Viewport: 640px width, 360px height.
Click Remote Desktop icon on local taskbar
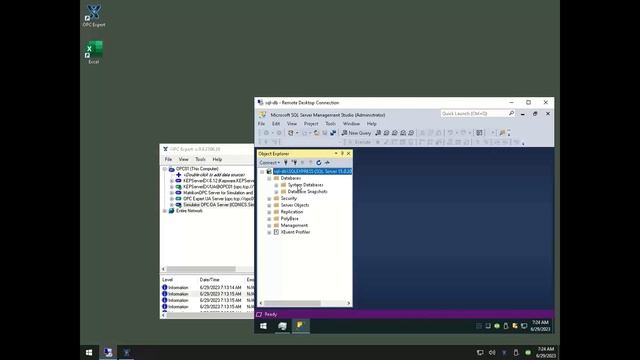108,353
